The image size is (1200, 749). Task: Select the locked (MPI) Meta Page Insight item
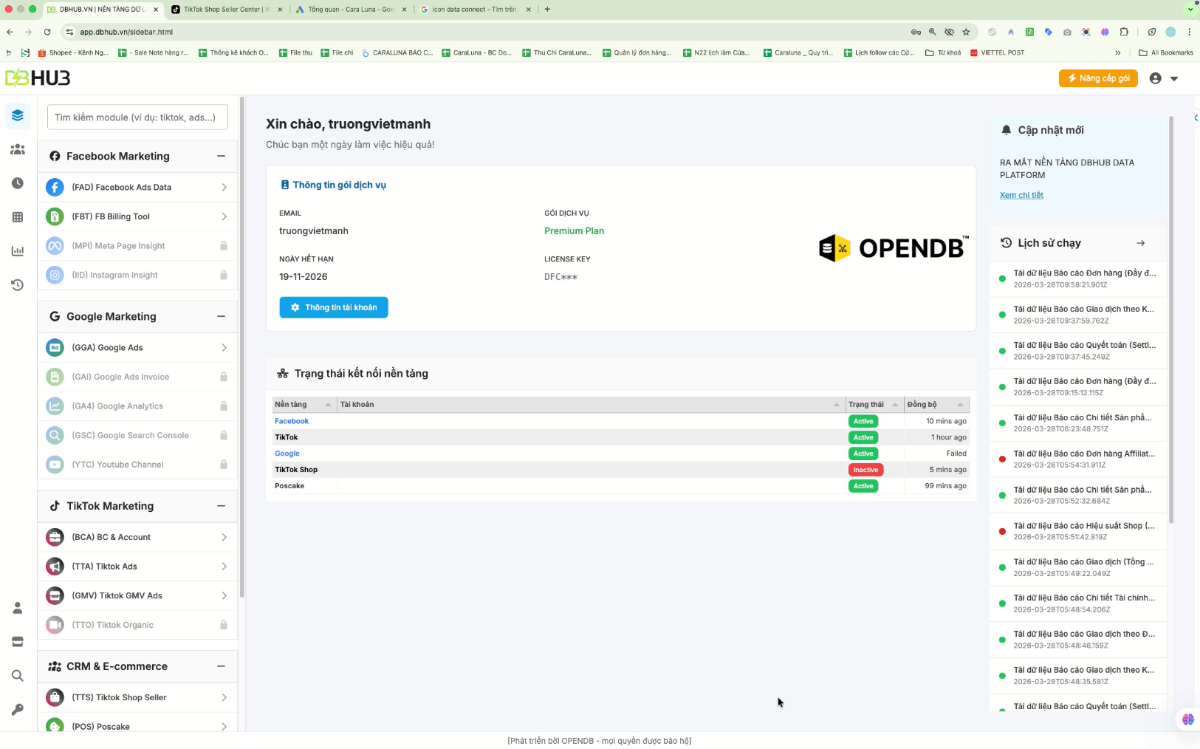pos(138,245)
